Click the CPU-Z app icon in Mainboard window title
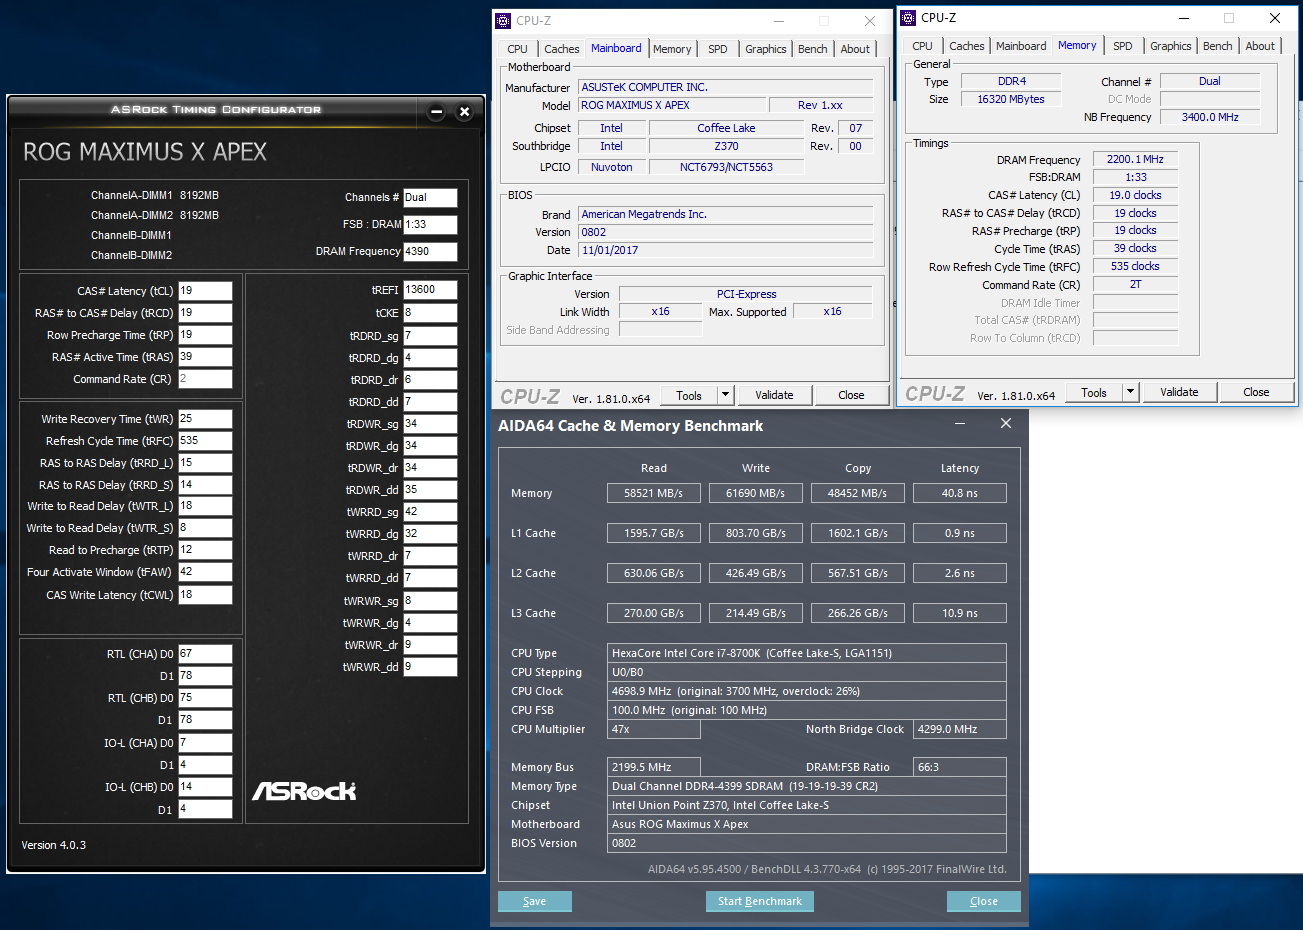The height and width of the screenshot is (930, 1303). pyautogui.click(x=504, y=20)
